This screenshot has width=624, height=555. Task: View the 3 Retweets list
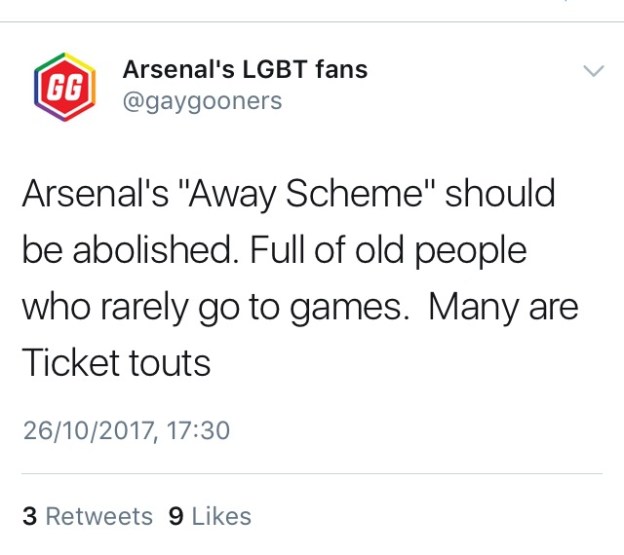87,516
